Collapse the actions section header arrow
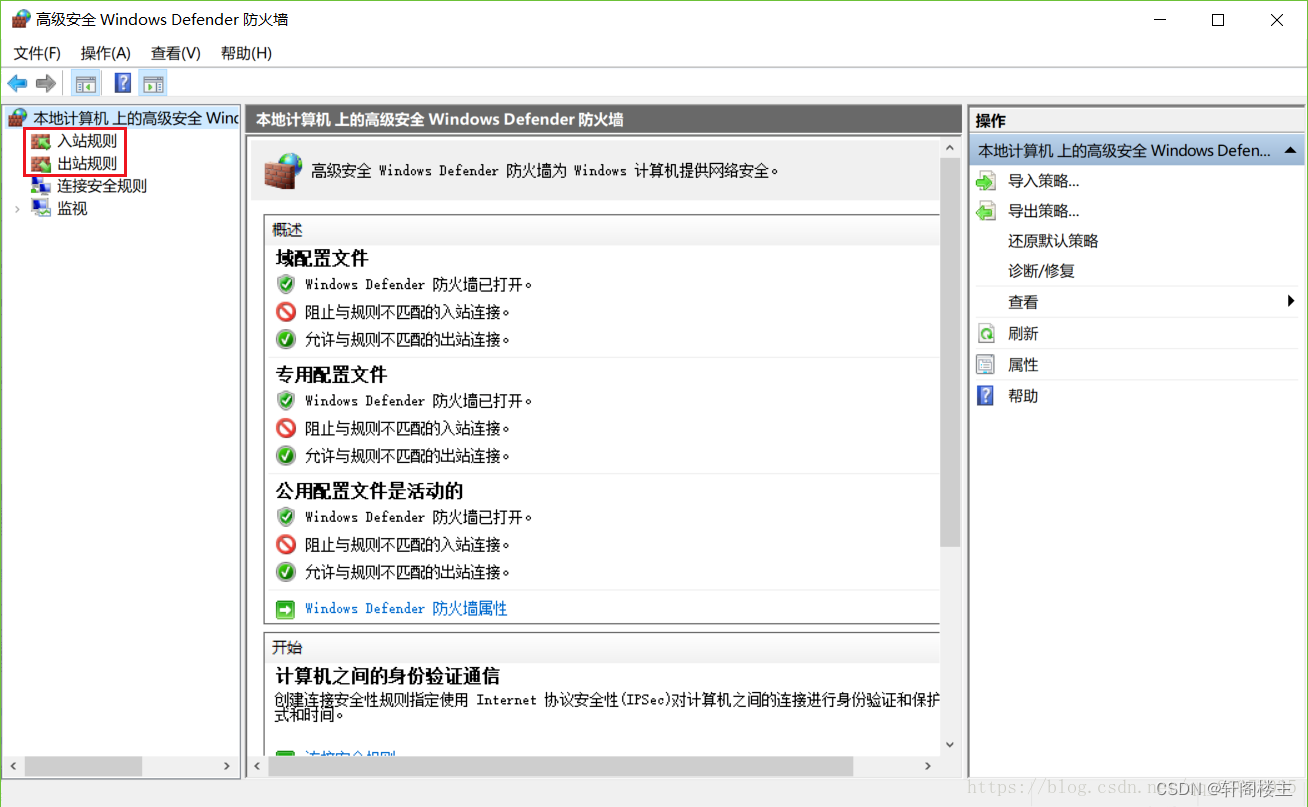 [1290, 150]
